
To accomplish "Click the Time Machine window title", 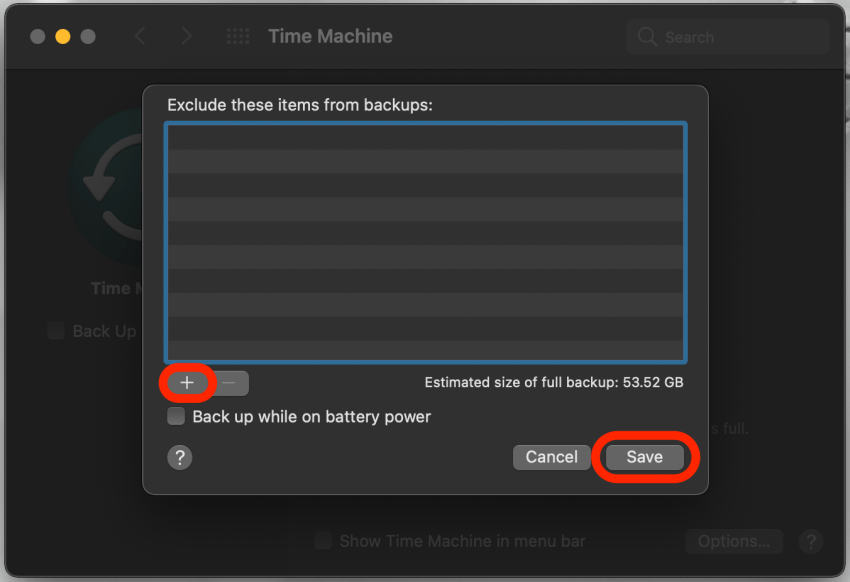I will (x=330, y=37).
